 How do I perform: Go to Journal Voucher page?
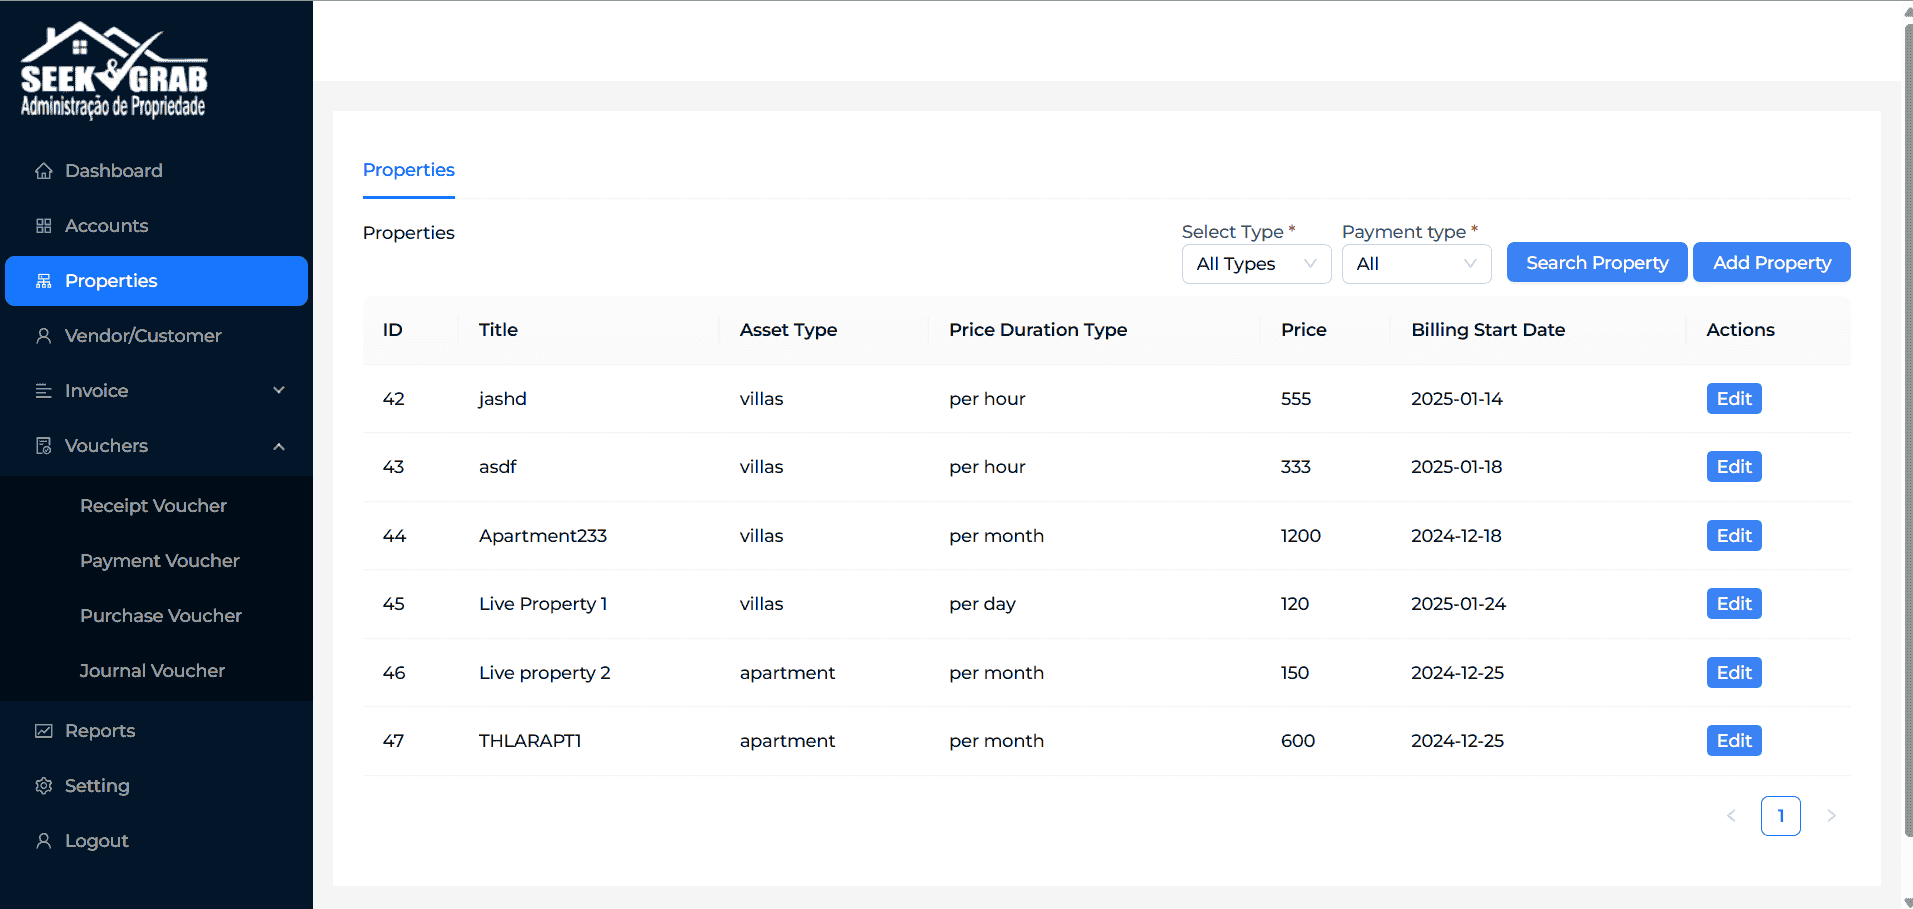(152, 671)
